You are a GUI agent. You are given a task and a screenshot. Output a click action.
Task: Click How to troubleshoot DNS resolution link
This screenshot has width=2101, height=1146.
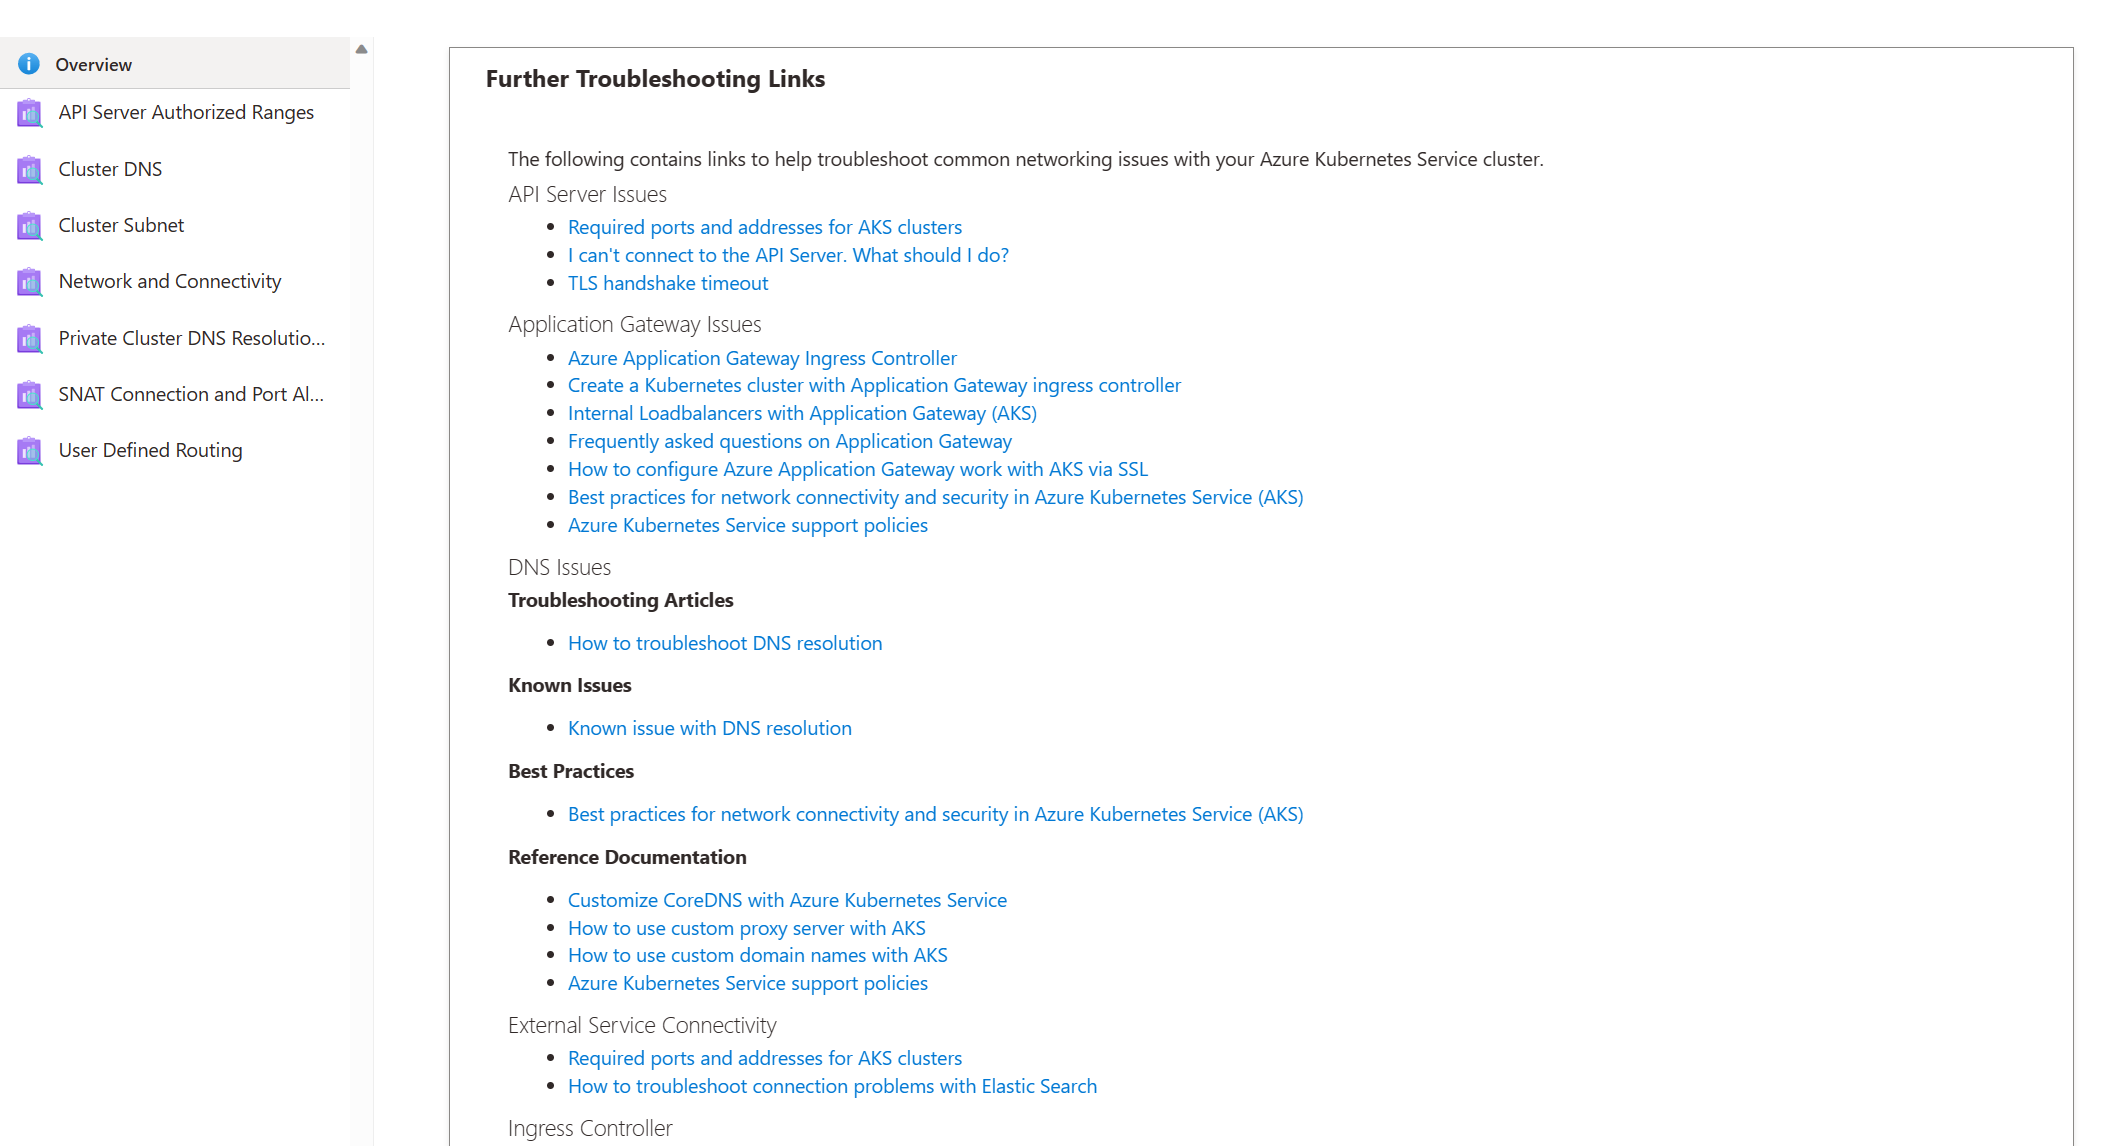pyautogui.click(x=724, y=641)
